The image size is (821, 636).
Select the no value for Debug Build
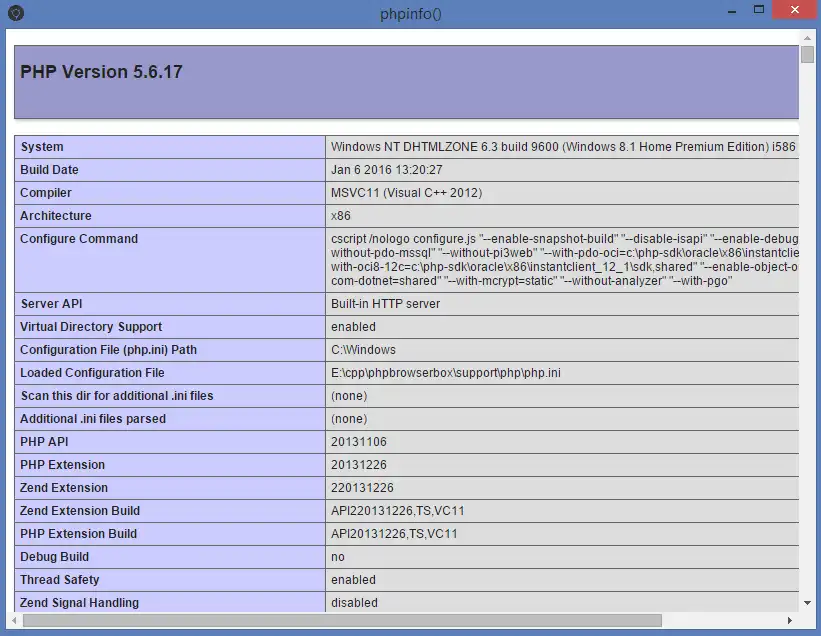[x=338, y=557]
